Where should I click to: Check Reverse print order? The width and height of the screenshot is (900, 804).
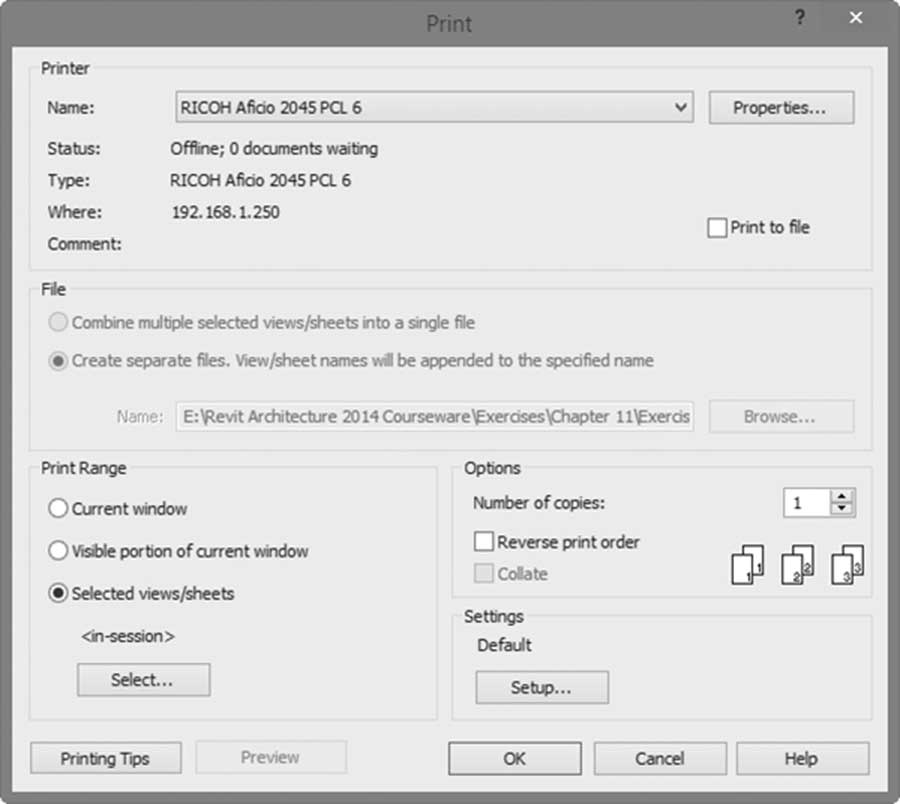483,541
